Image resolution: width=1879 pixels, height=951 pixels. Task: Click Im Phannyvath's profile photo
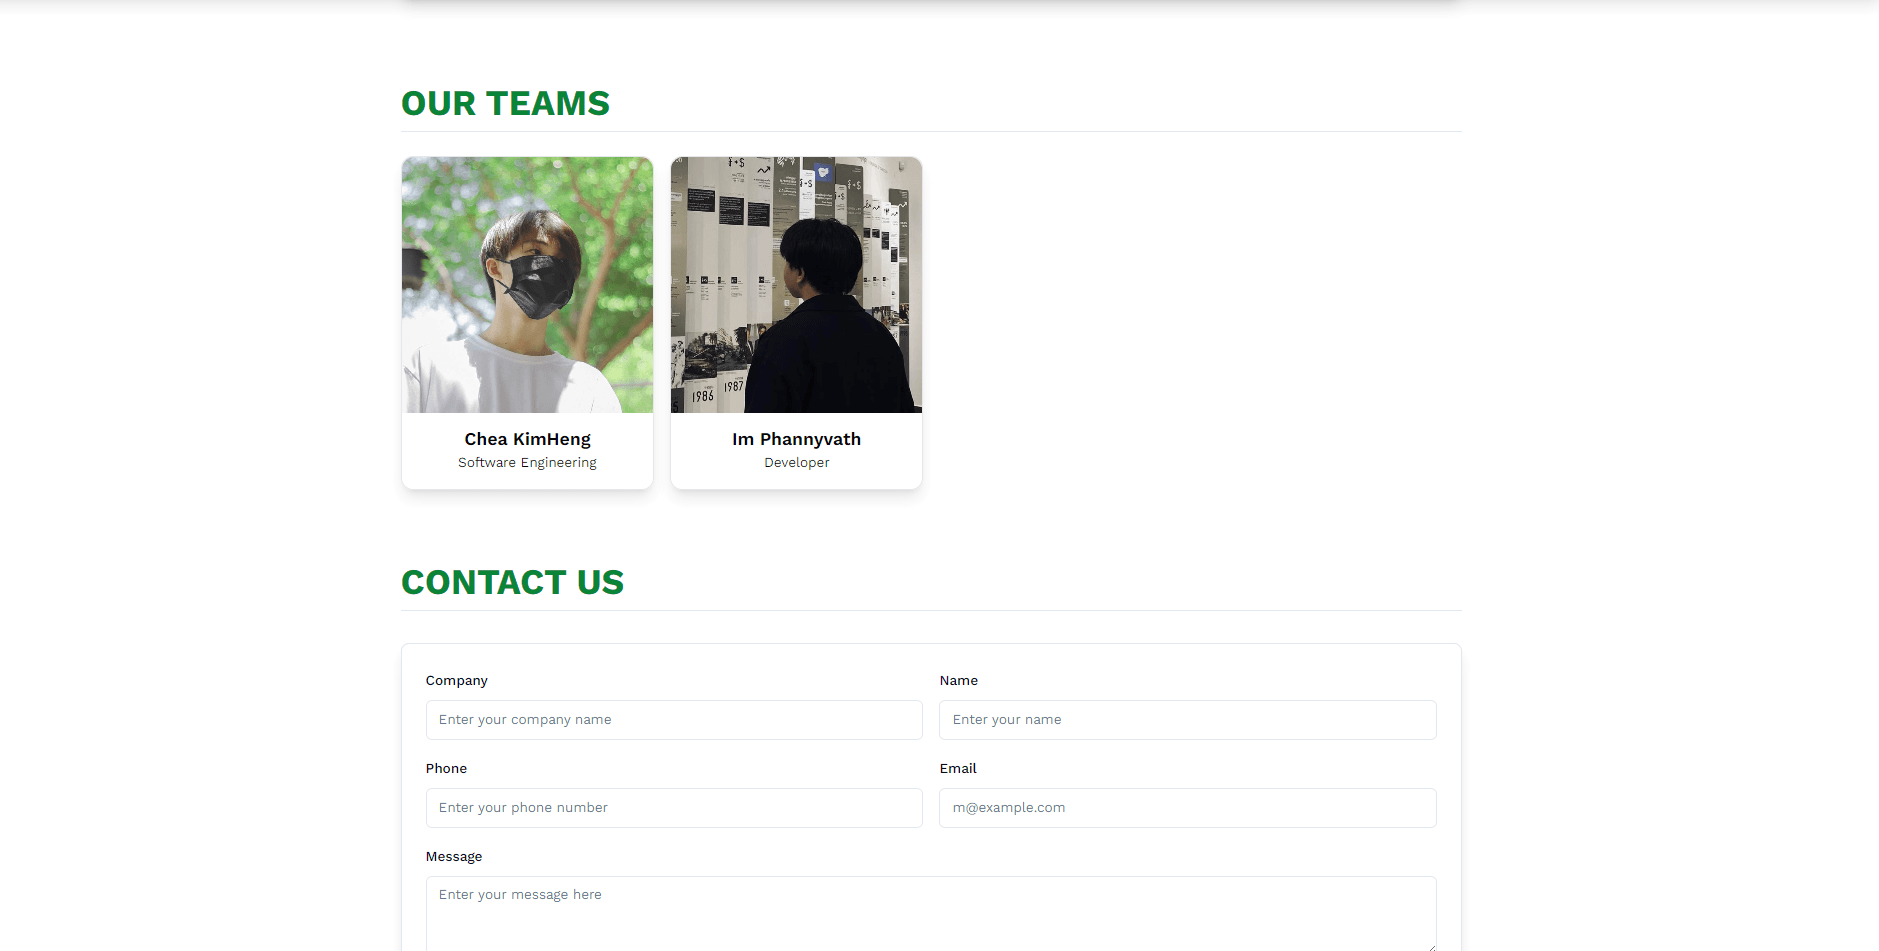796,285
